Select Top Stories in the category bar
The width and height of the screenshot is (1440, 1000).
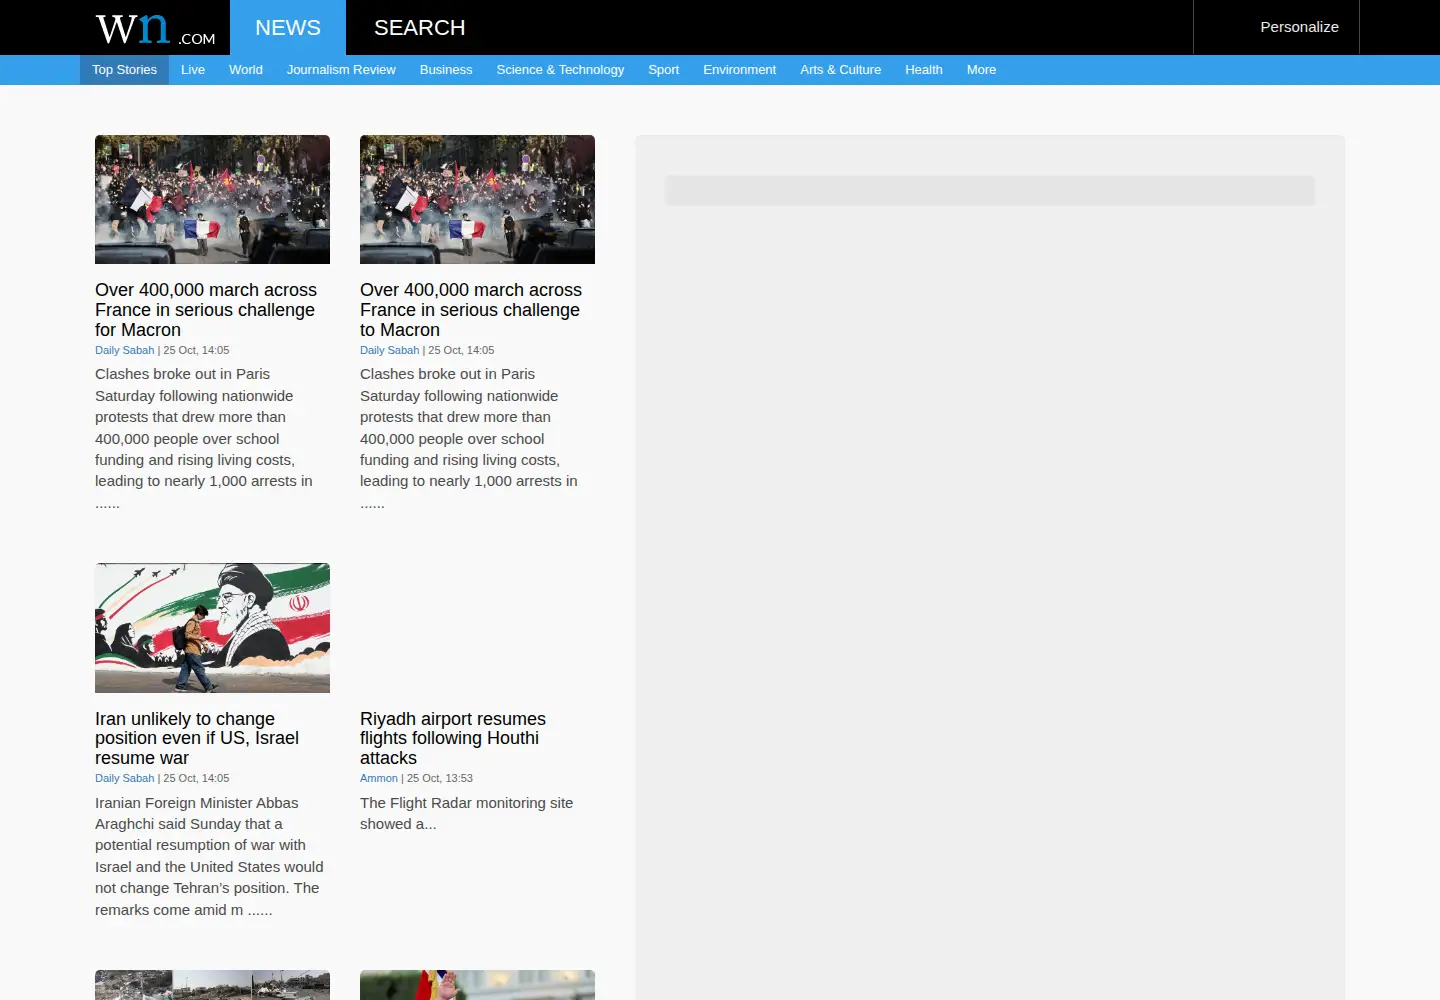[x=124, y=70]
